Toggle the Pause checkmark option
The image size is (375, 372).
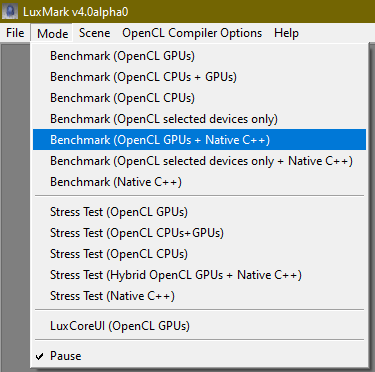pos(199,356)
